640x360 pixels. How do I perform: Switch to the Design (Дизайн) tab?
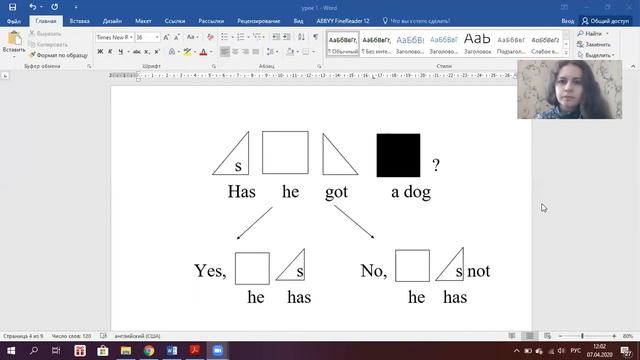112,21
